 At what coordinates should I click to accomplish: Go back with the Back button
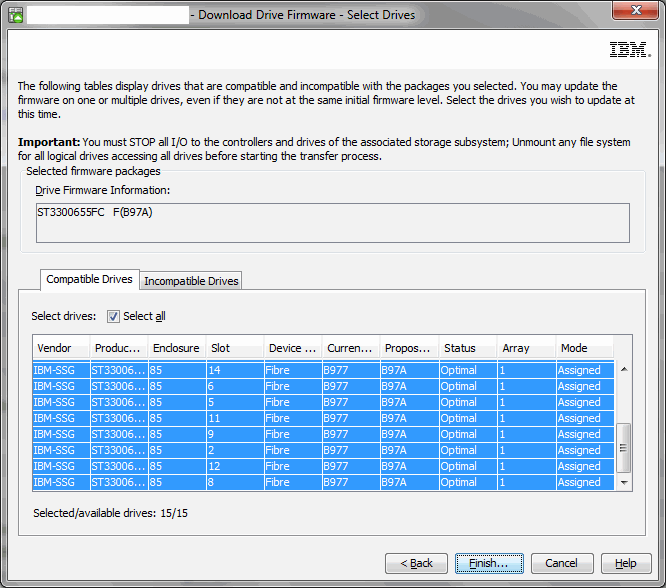pos(416,563)
